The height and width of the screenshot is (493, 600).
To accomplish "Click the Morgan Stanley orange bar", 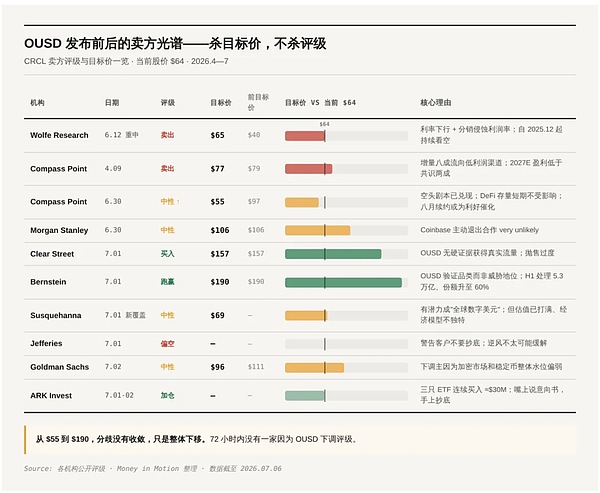I will tap(318, 230).
